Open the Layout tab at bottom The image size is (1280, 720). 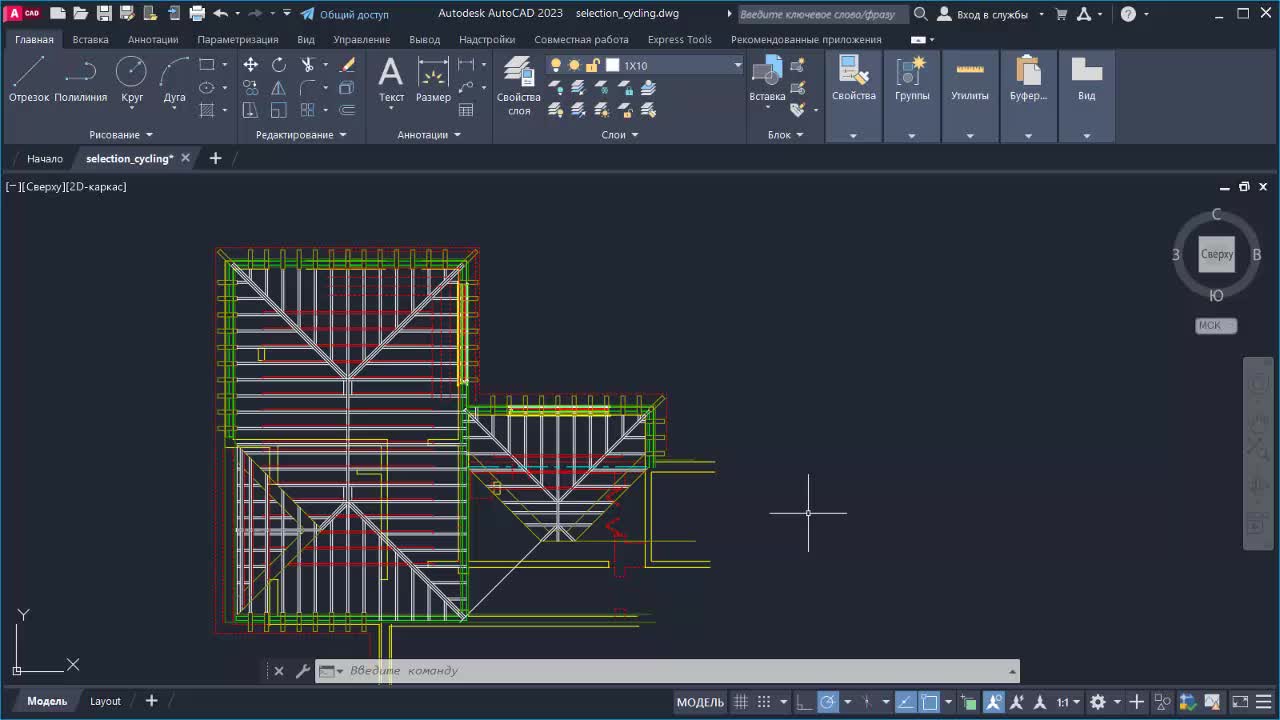point(105,701)
